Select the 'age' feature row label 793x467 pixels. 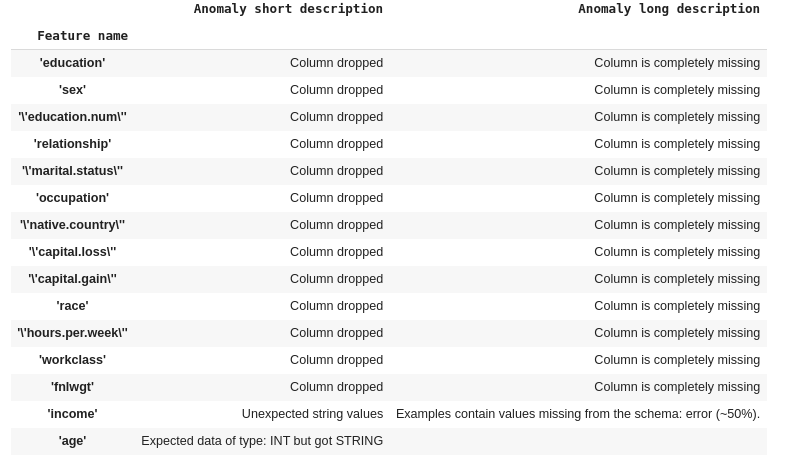point(72,441)
